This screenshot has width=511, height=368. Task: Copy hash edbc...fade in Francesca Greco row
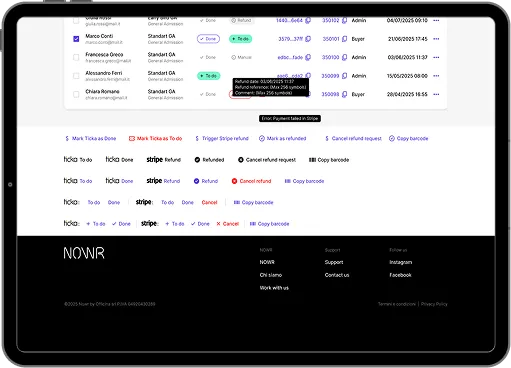pyautogui.click(x=308, y=57)
